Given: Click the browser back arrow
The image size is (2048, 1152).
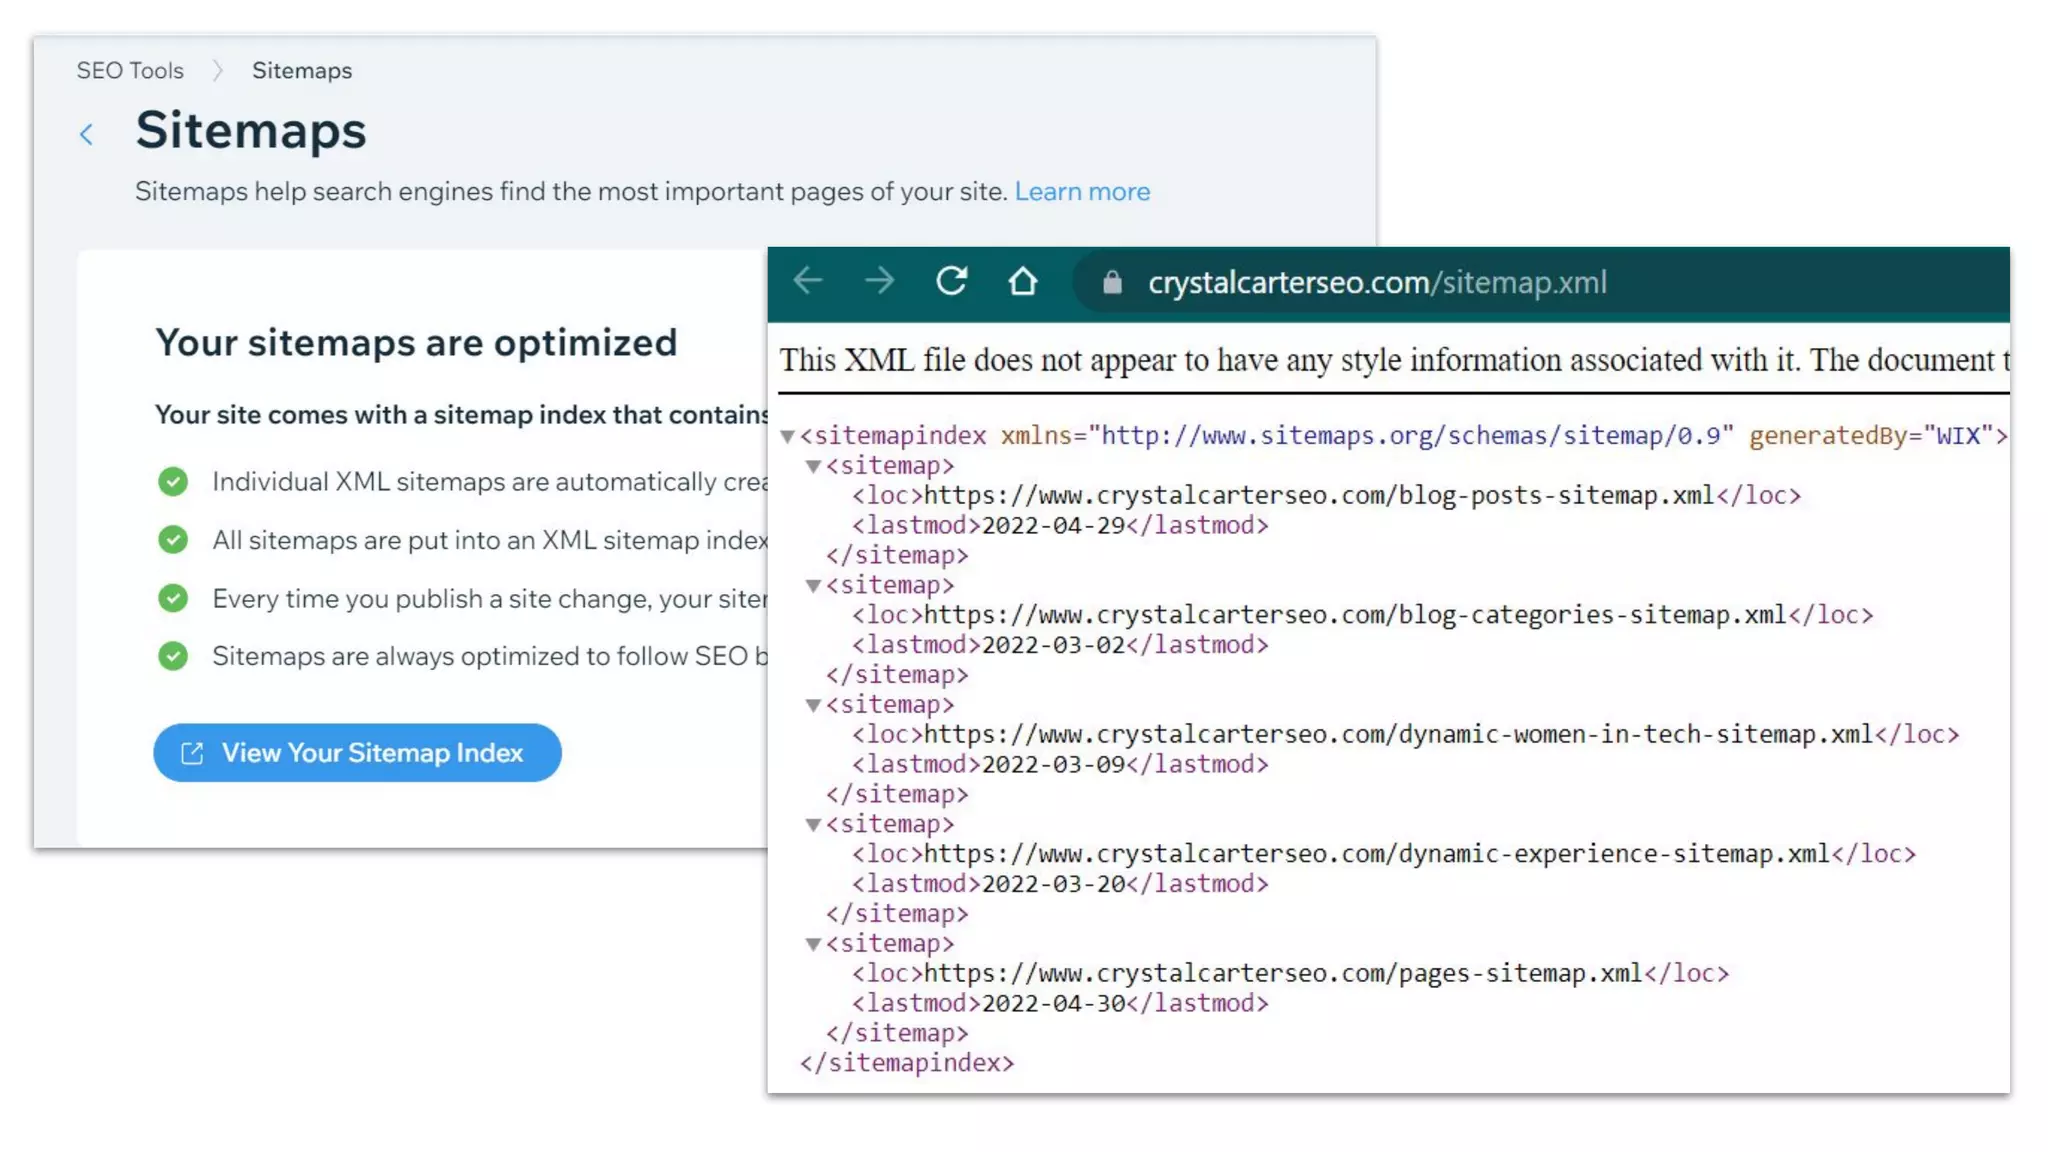Looking at the screenshot, I should click(x=808, y=281).
